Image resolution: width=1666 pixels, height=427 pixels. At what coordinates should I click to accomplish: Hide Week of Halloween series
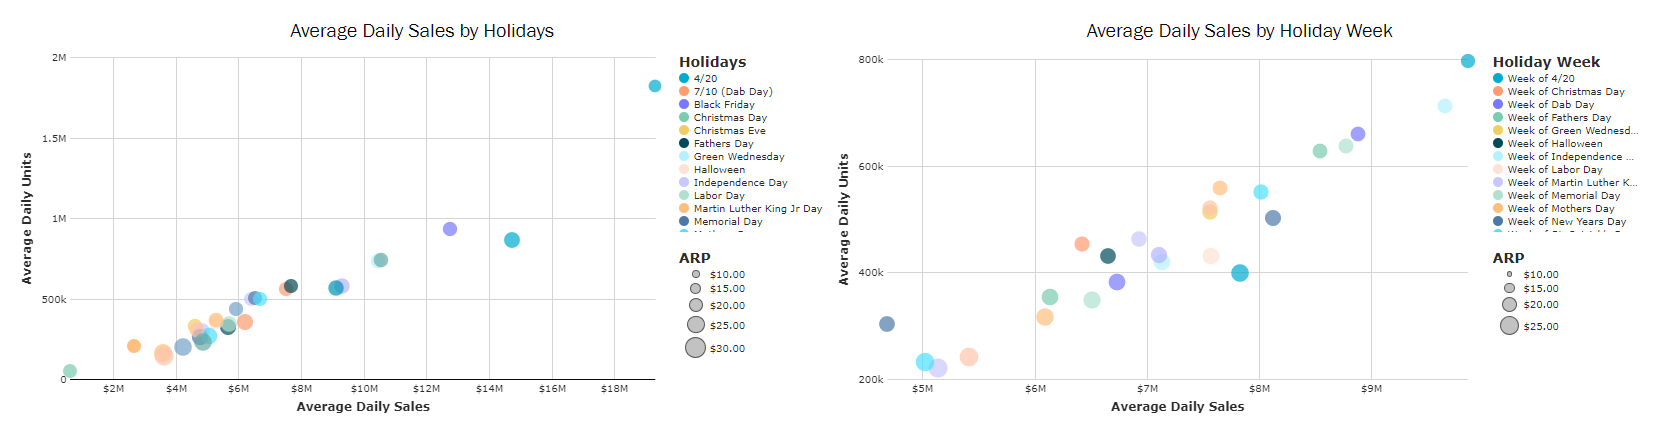click(x=1554, y=143)
